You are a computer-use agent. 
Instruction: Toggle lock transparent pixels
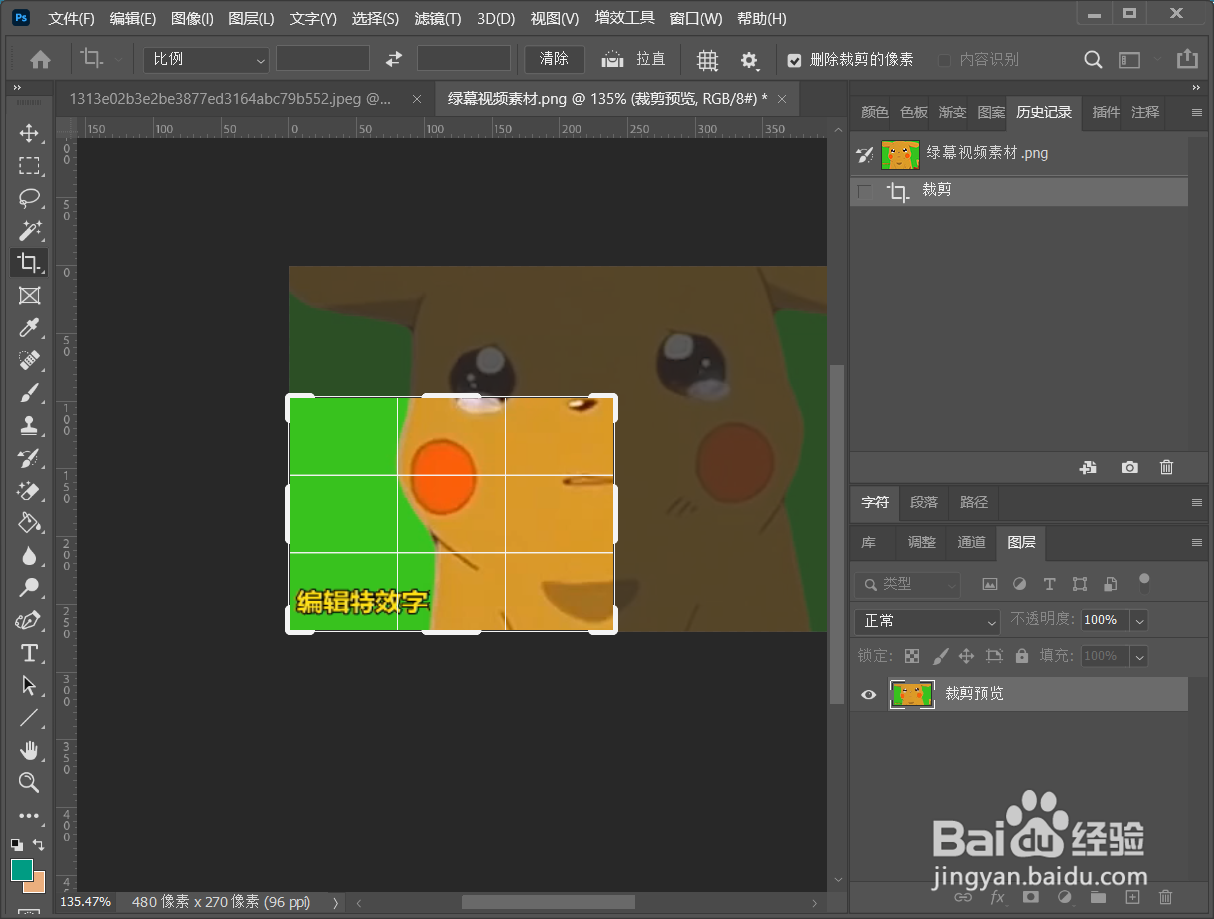pyautogui.click(x=912, y=656)
